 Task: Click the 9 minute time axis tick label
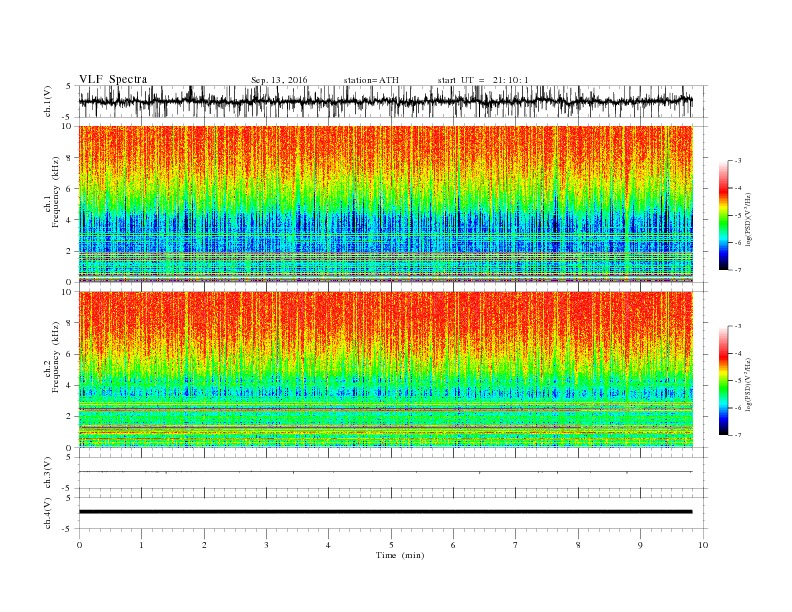(x=640, y=545)
